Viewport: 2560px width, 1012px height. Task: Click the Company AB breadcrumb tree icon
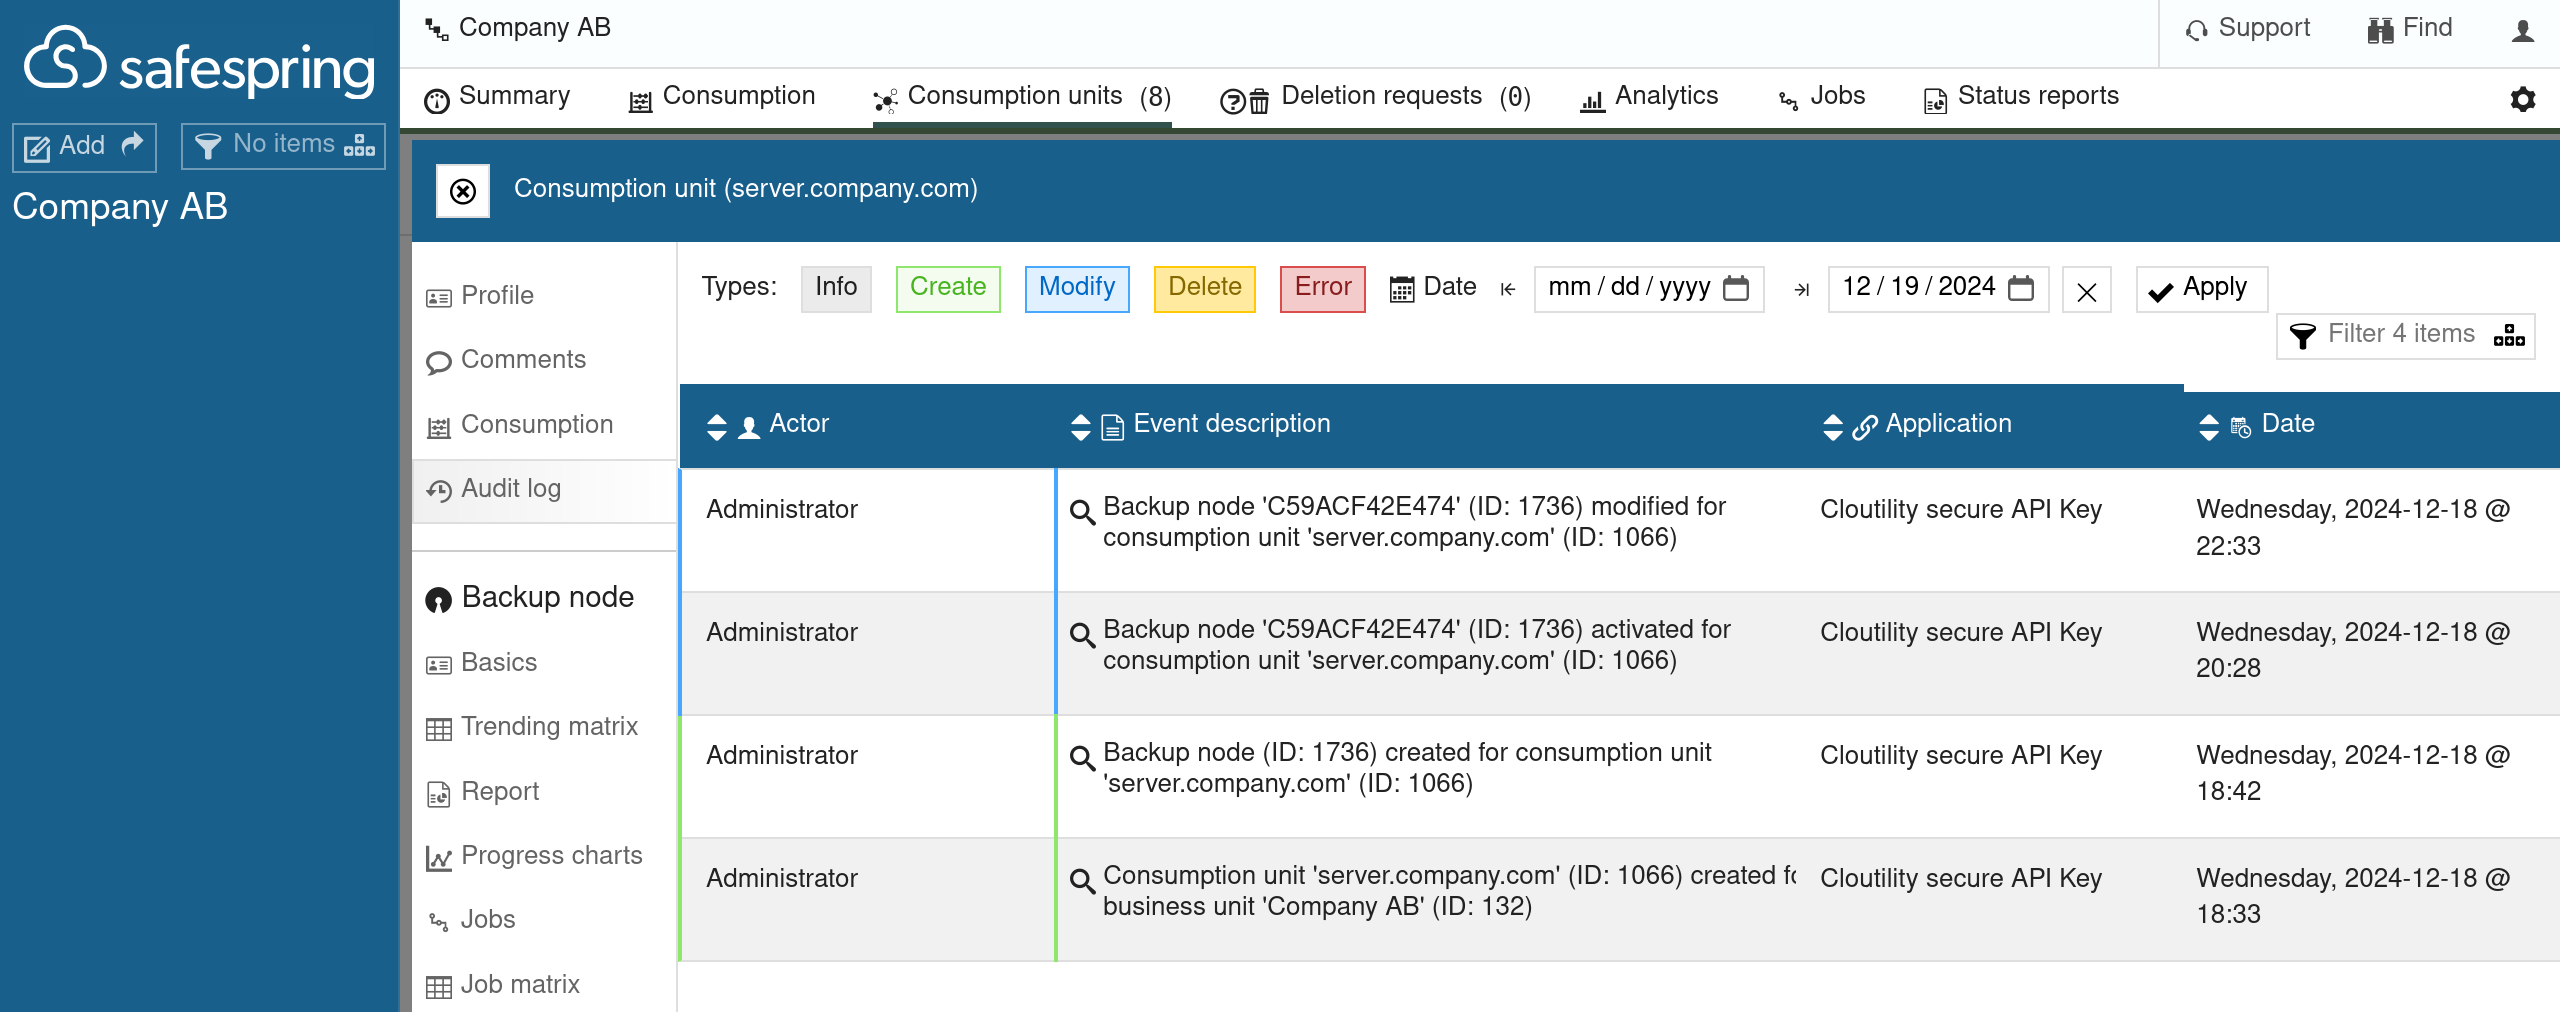coord(437,29)
